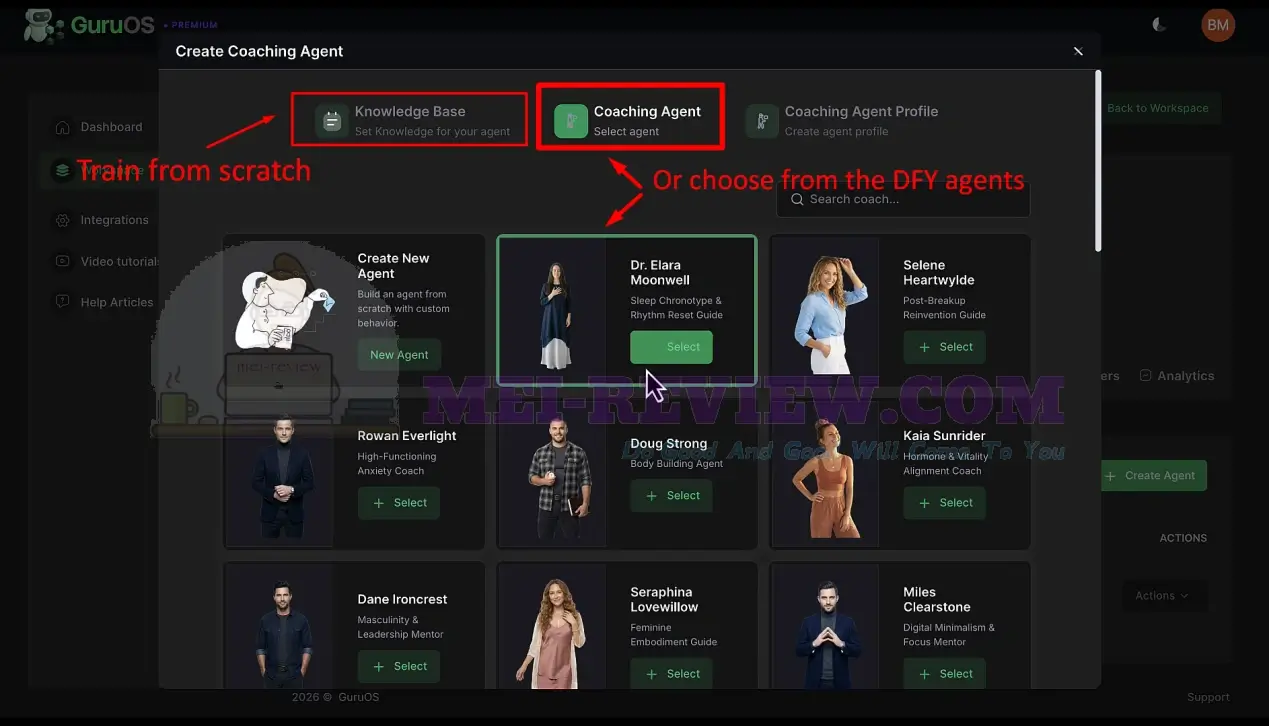Select the Coaching Agent step tab
This screenshot has width=1269, height=726.
point(630,120)
